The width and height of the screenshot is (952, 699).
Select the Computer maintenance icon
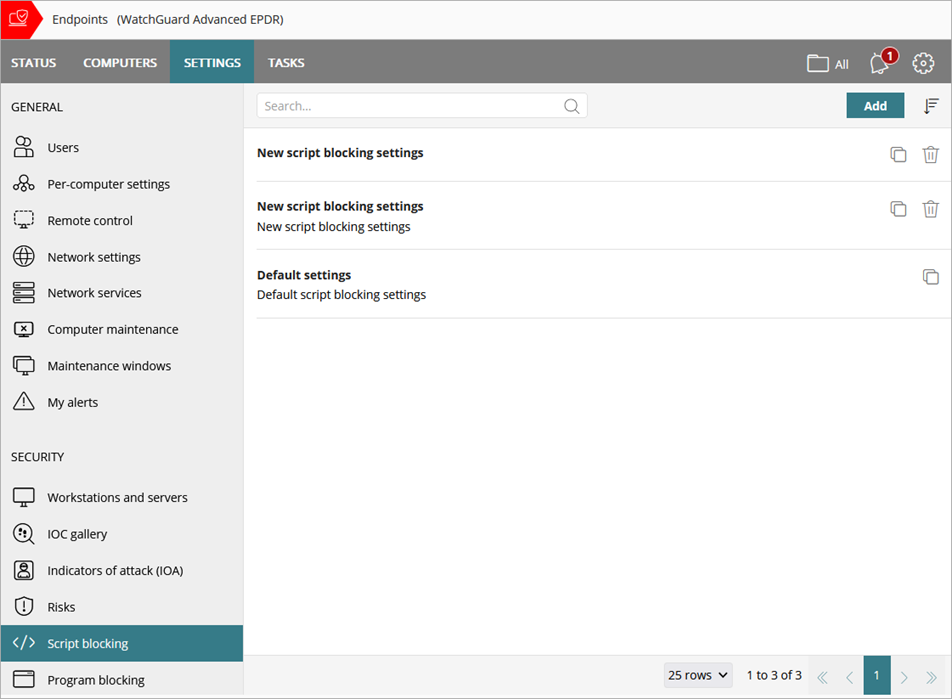point(25,328)
